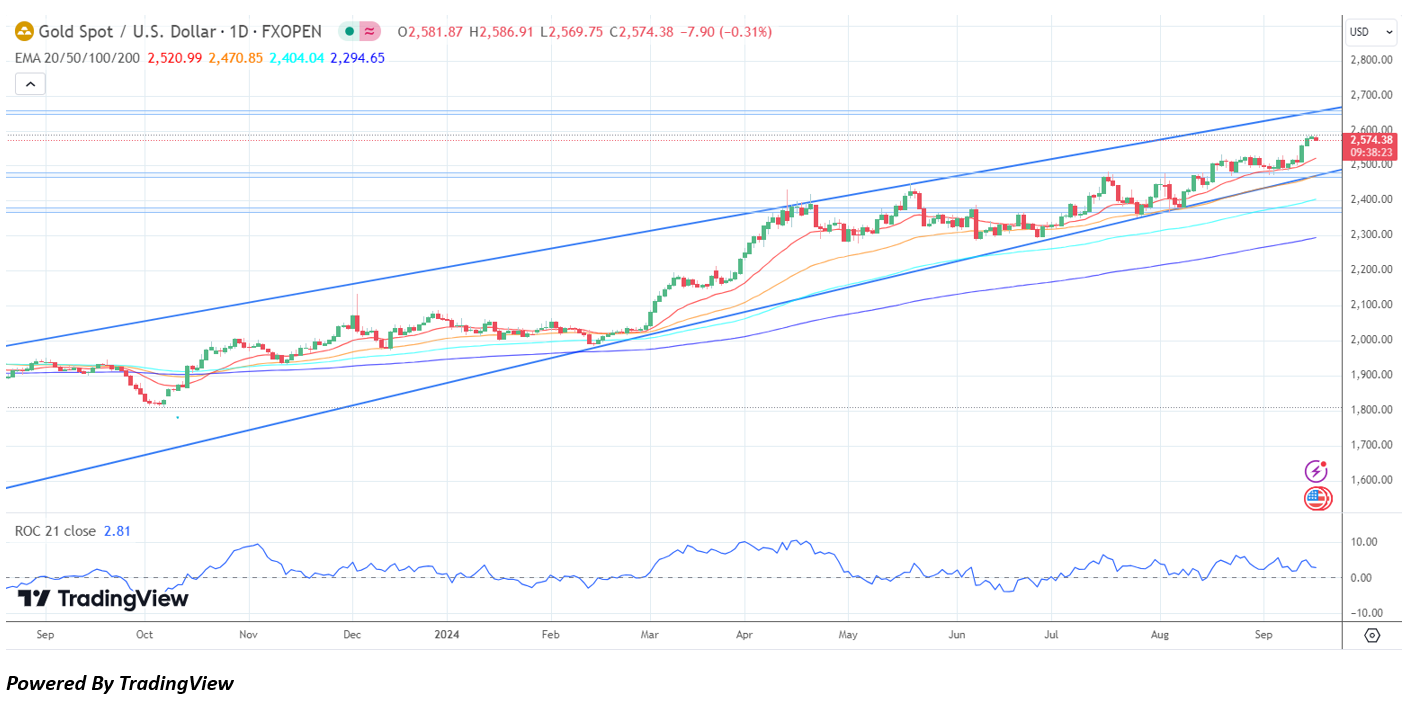The height and width of the screenshot is (703, 1408).
Task: Click the Dec label on time axis
Action: pyautogui.click(x=351, y=634)
